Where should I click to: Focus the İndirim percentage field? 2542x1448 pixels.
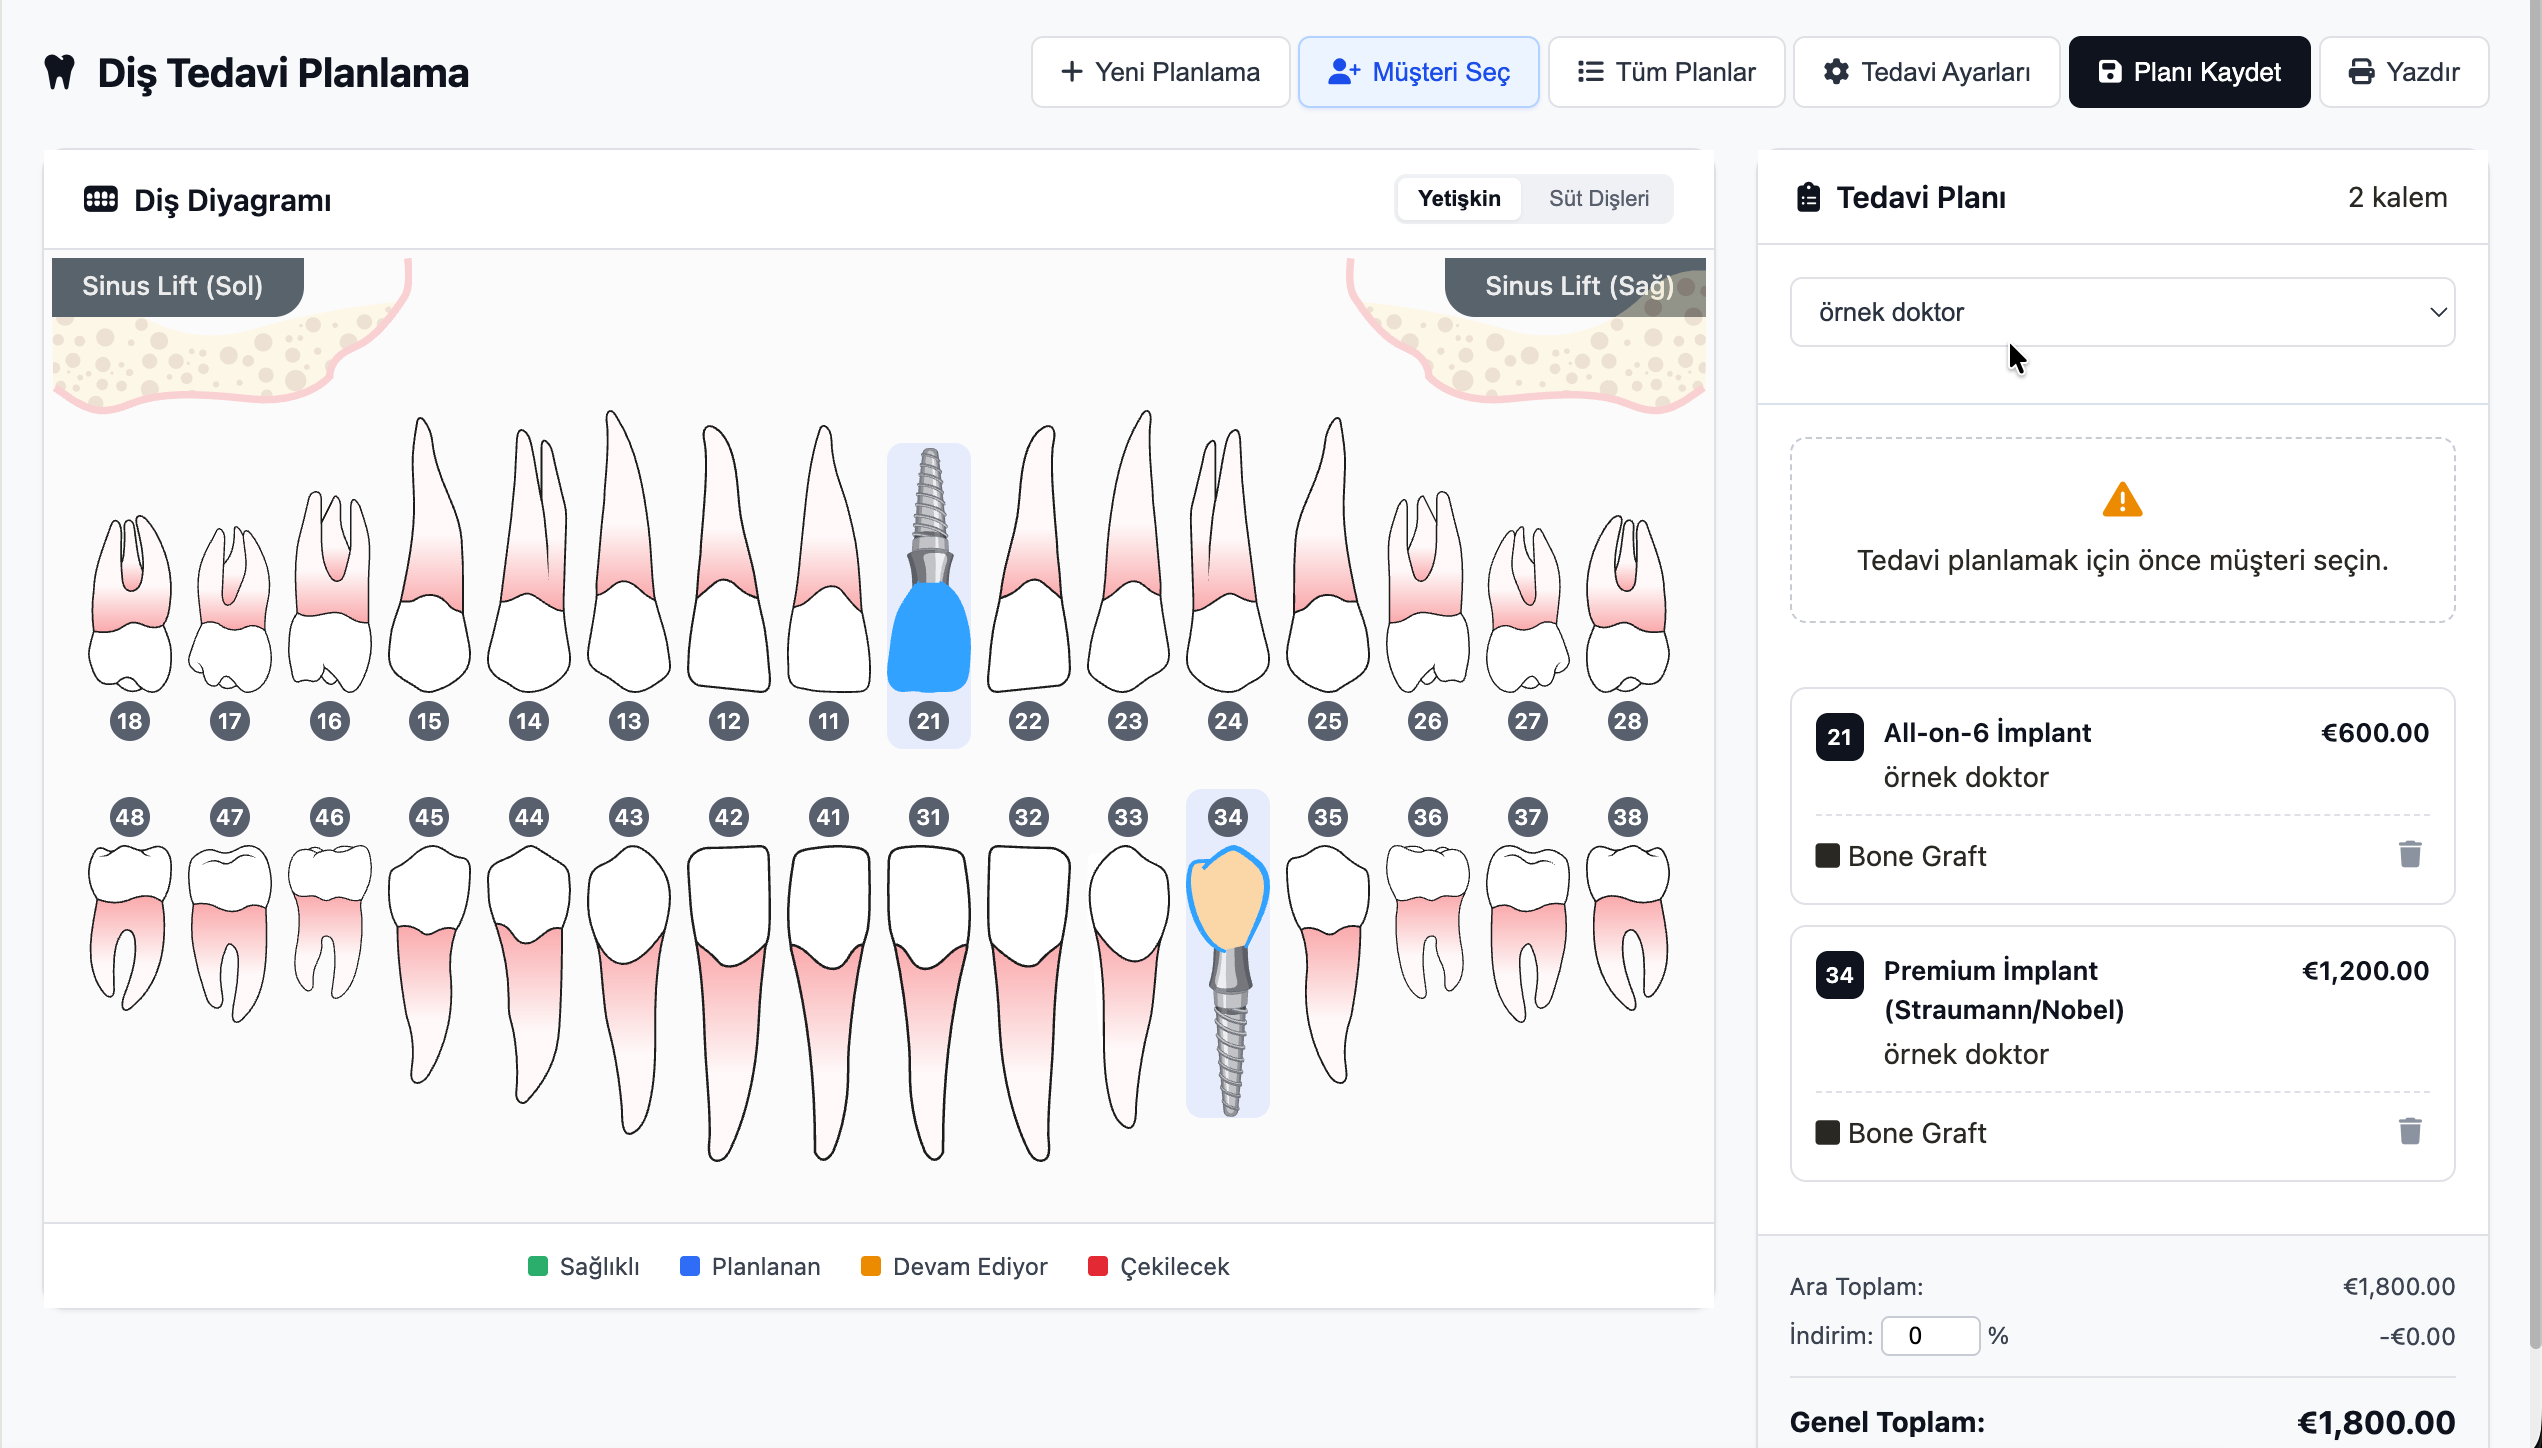(1929, 1336)
